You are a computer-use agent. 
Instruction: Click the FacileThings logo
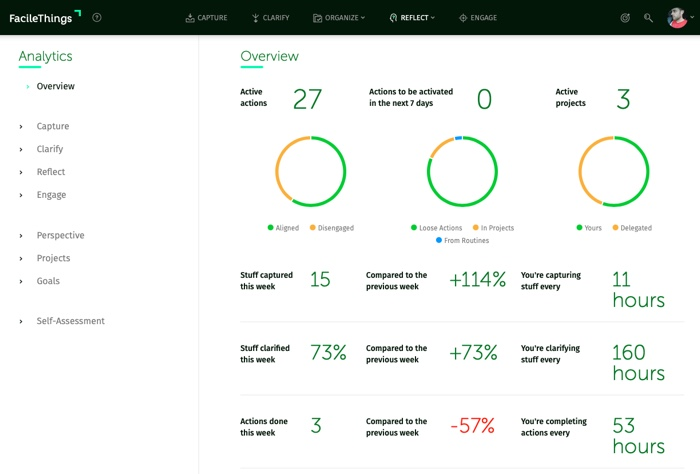(x=45, y=17)
